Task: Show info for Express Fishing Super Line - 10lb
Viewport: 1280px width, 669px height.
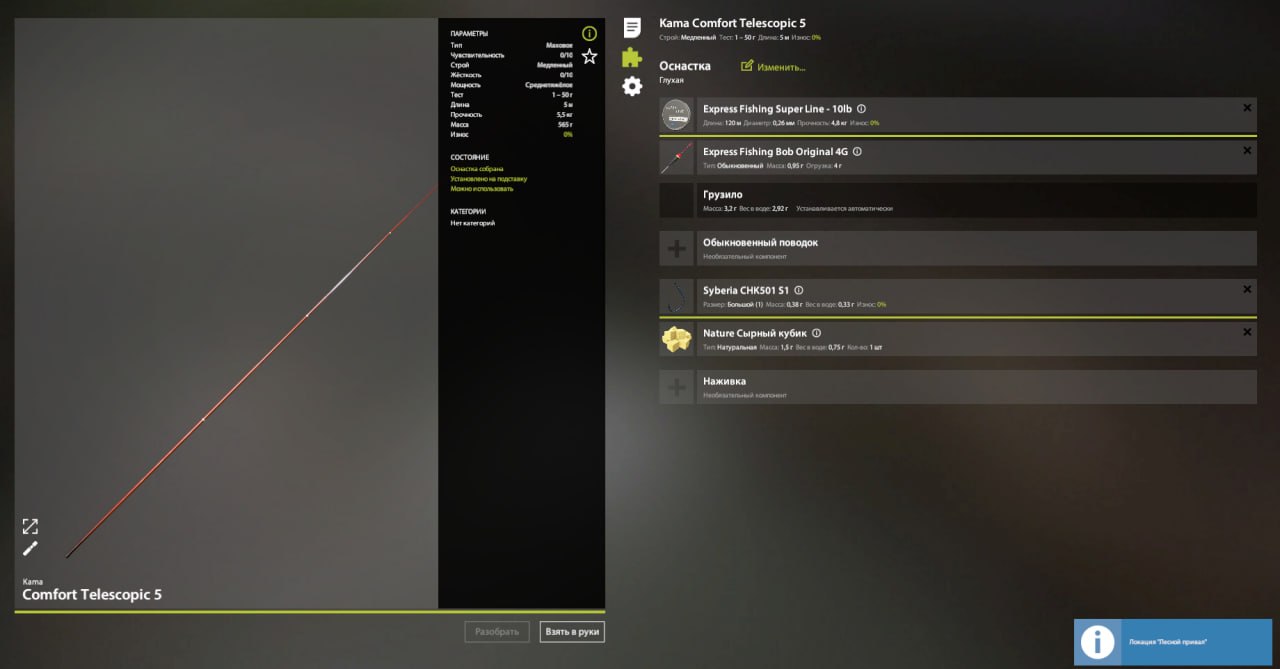Action: click(x=862, y=109)
